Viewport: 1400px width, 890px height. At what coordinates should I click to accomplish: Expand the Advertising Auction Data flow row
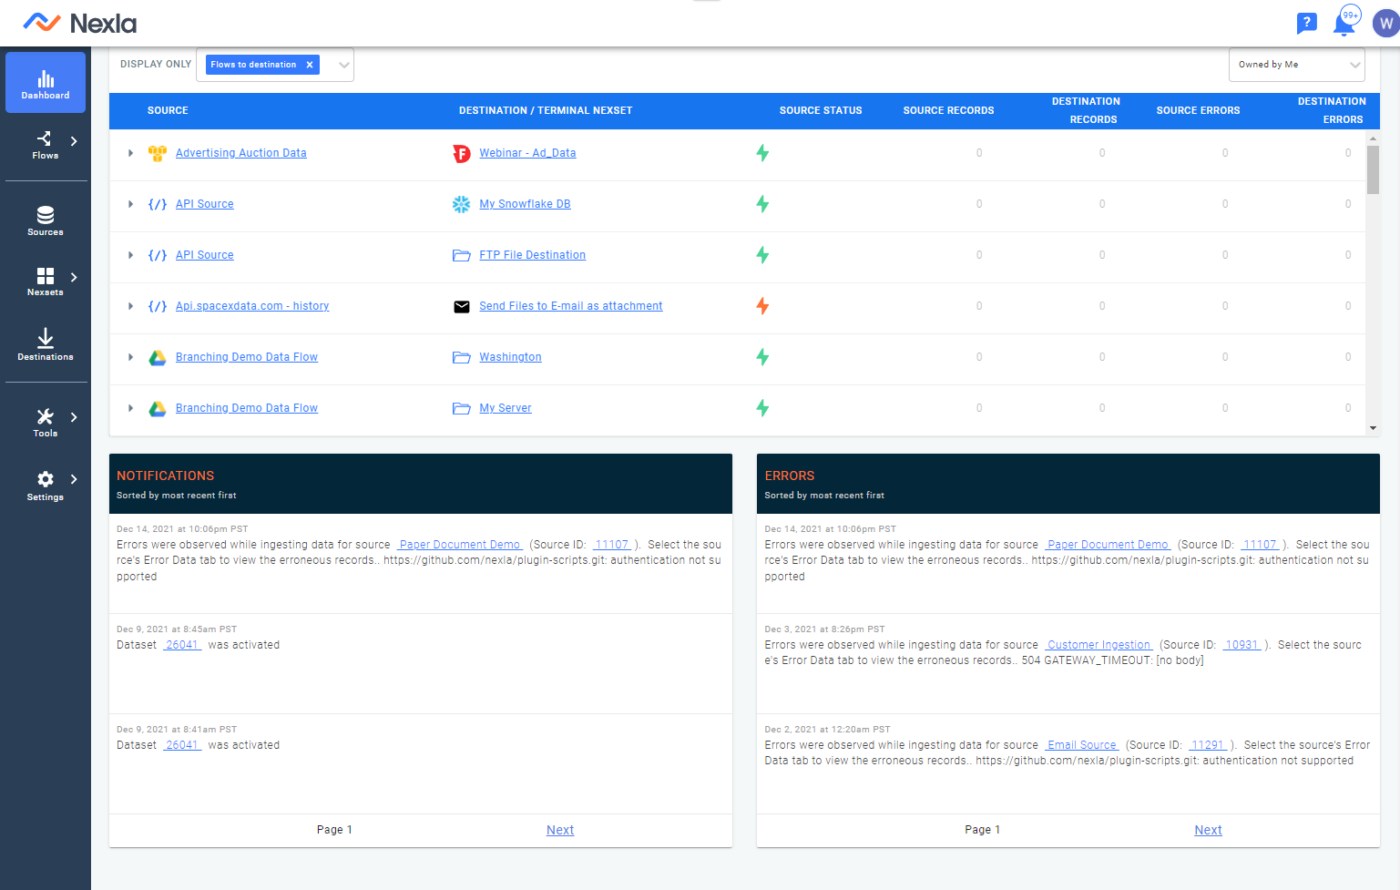click(130, 153)
